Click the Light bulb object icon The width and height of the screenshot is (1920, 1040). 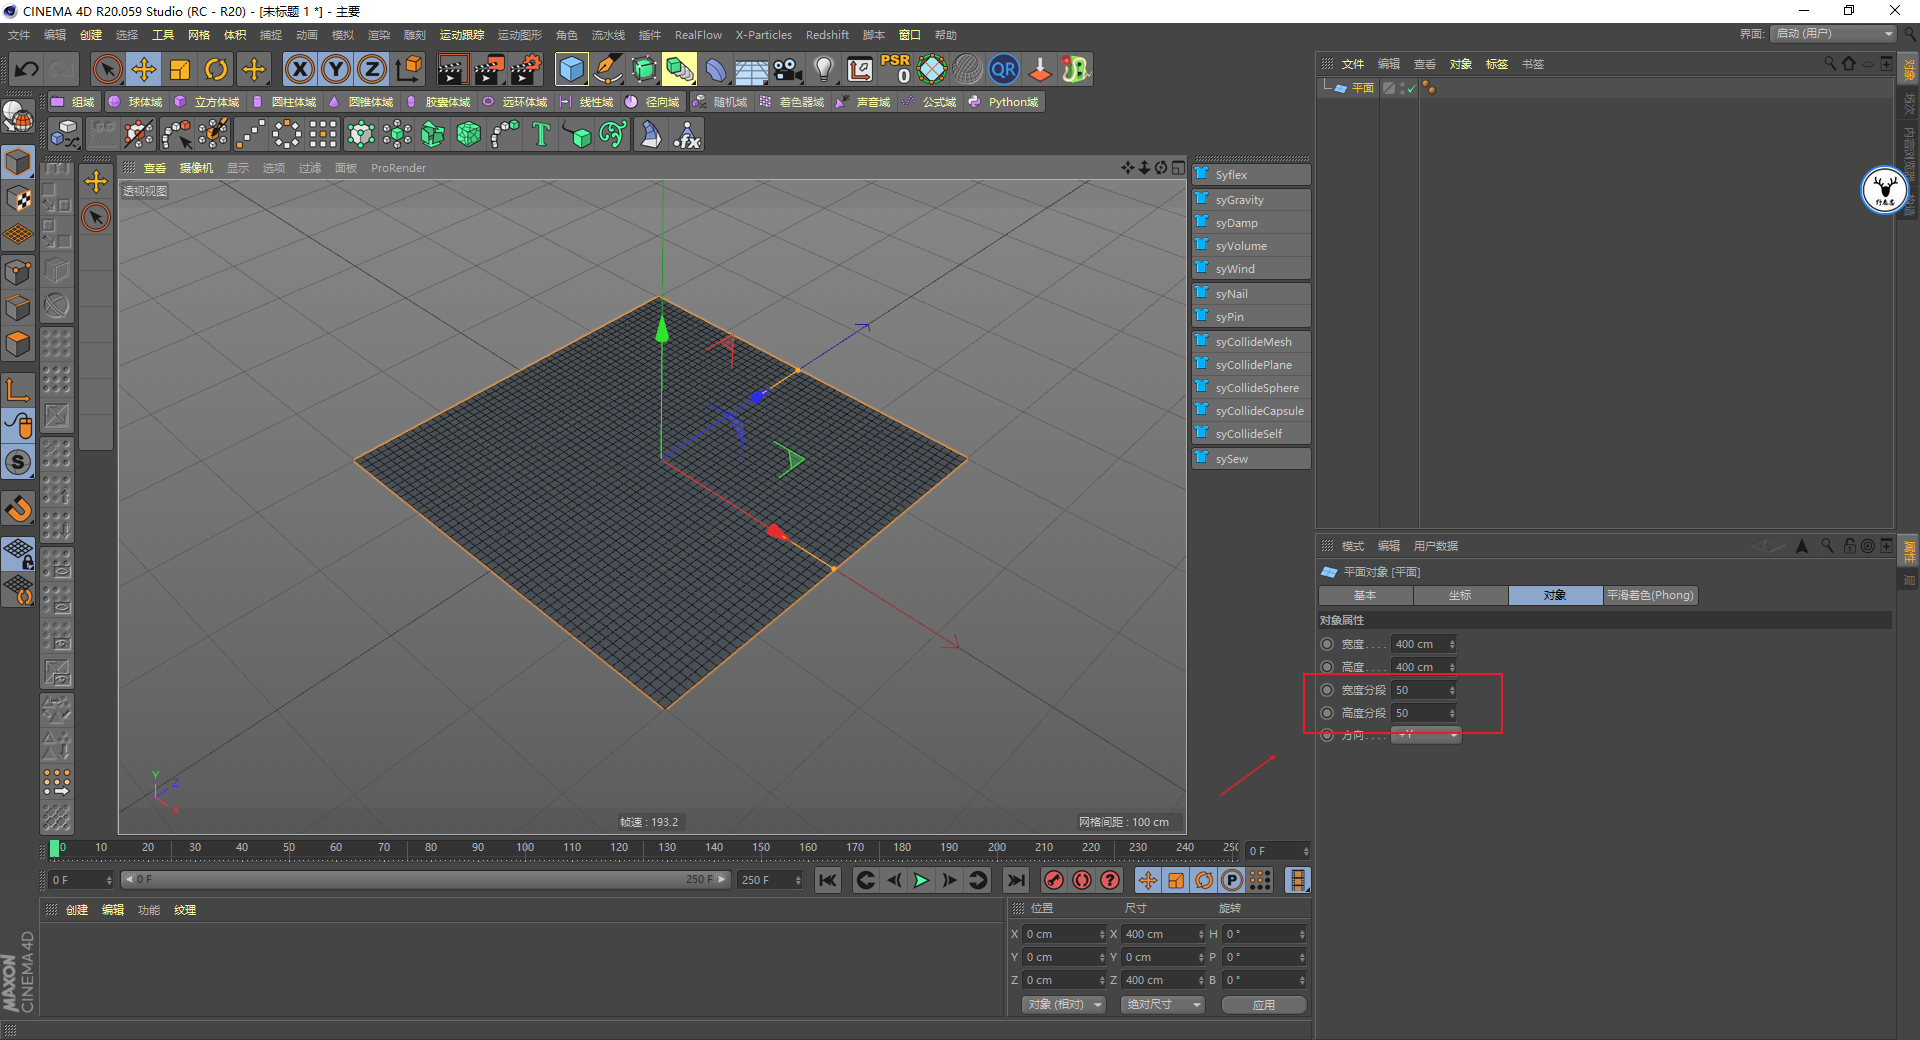click(823, 70)
